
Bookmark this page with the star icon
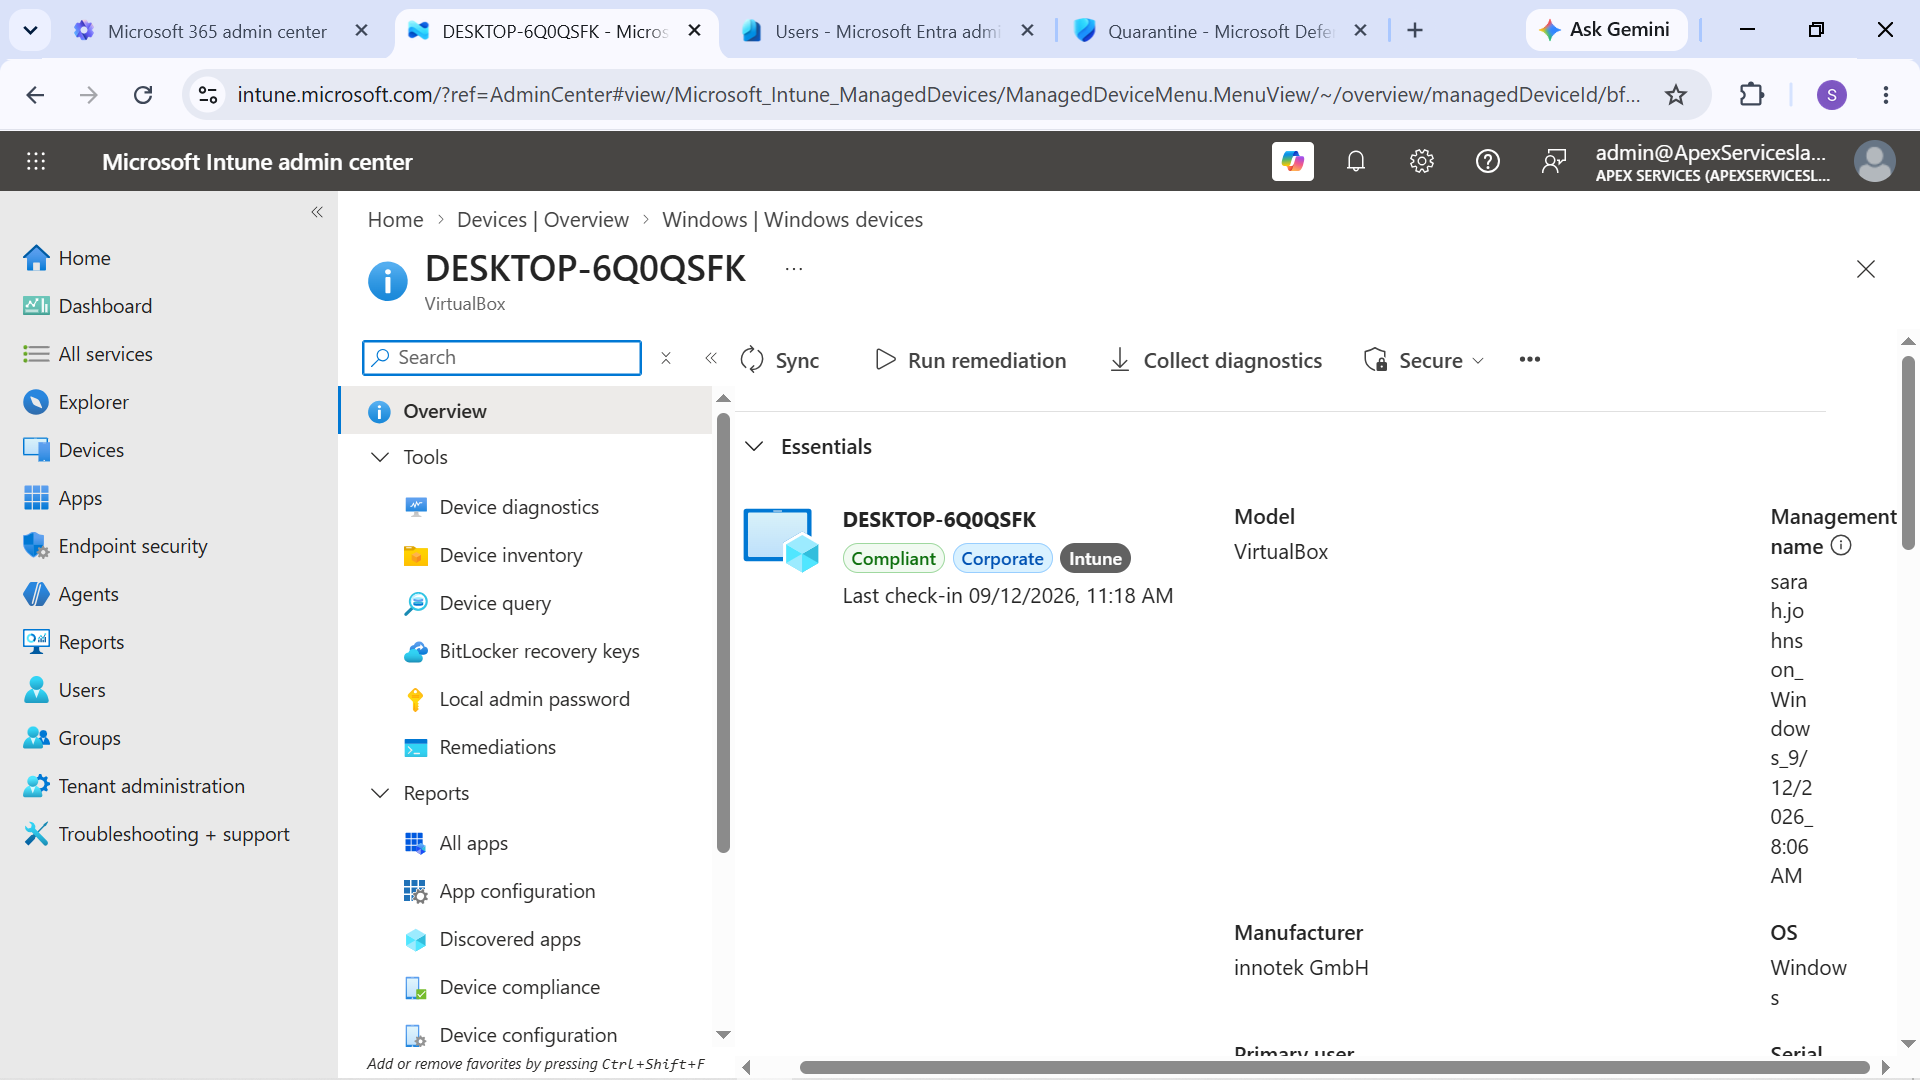click(1676, 95)
